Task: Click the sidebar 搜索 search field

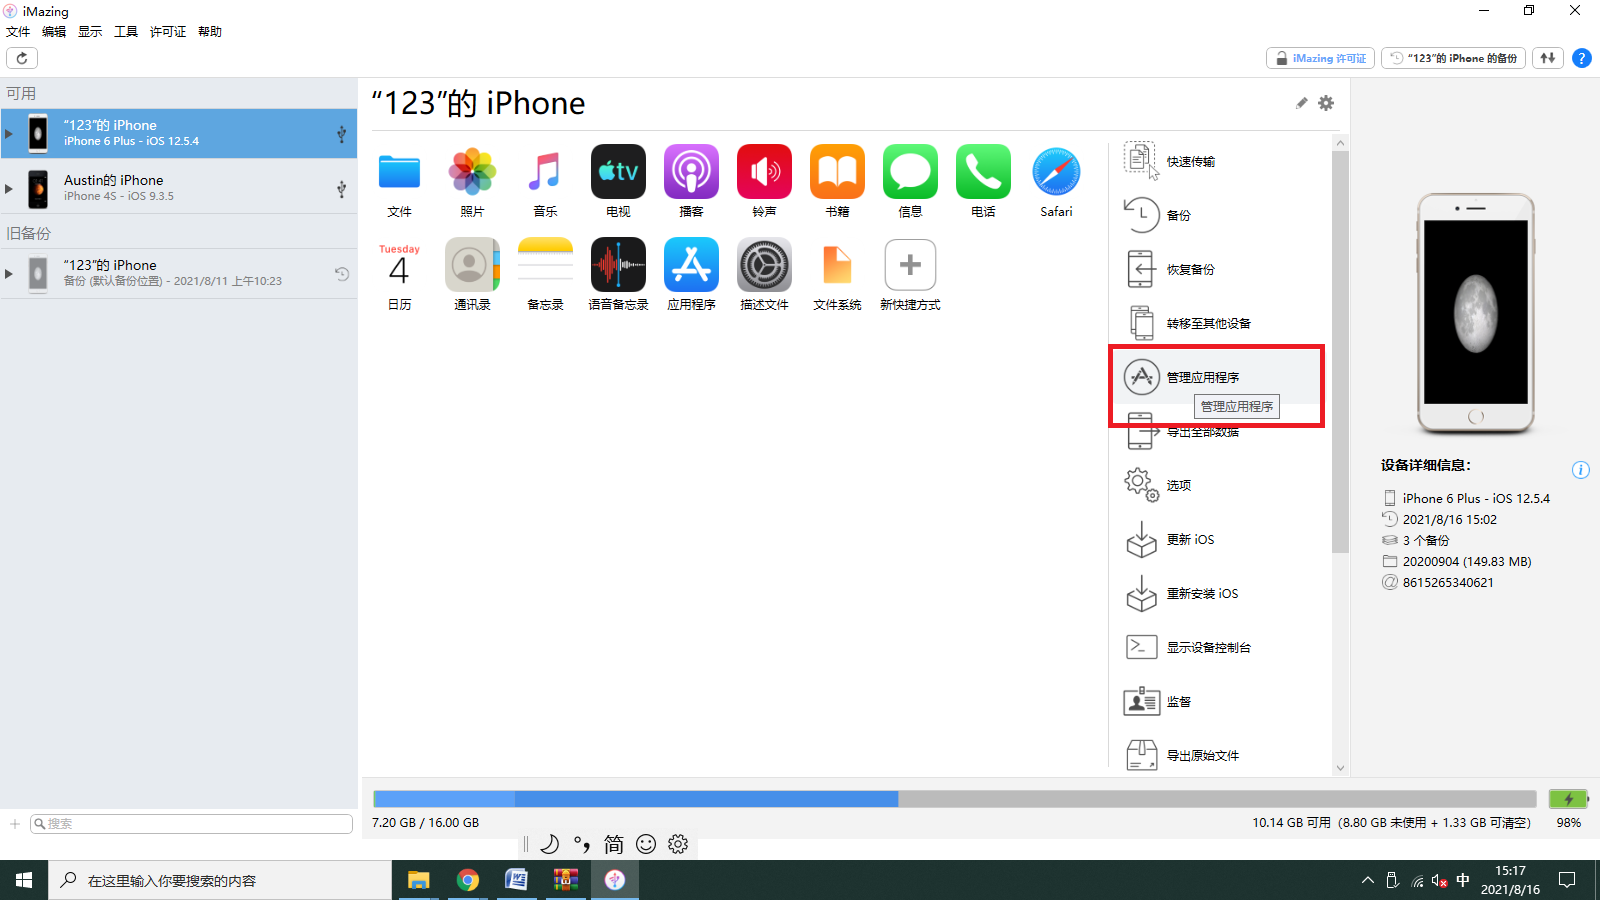Action: (x=191, y=824)
